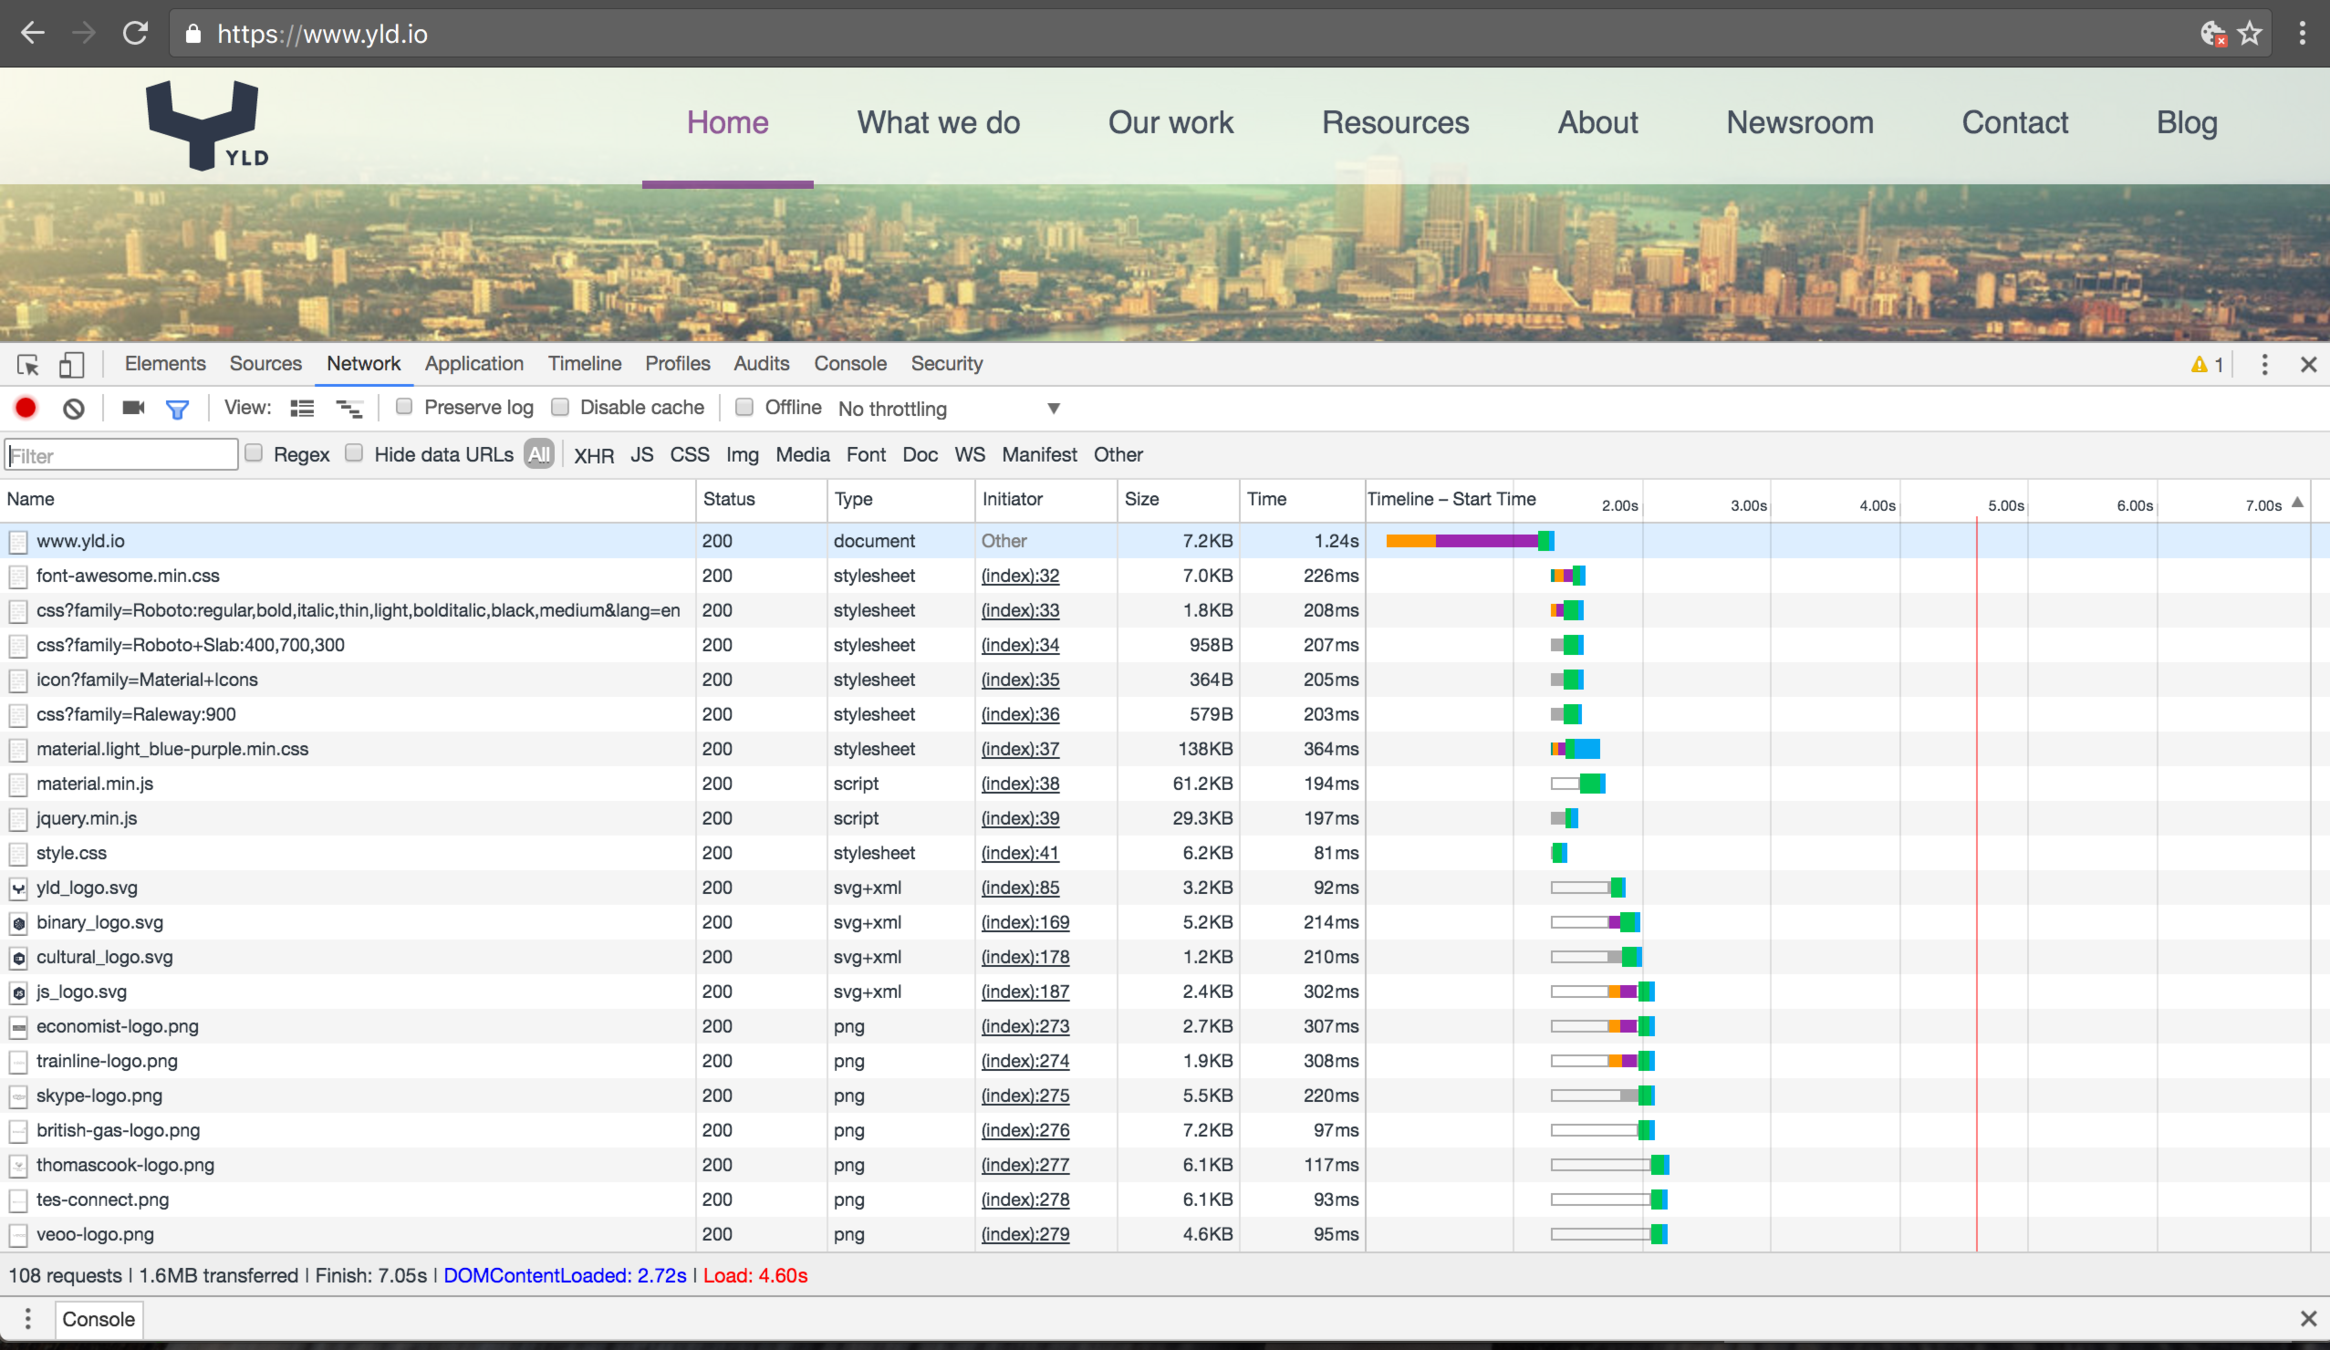
Task: Check the Disable cache checkbox
Action: (560, 407)
